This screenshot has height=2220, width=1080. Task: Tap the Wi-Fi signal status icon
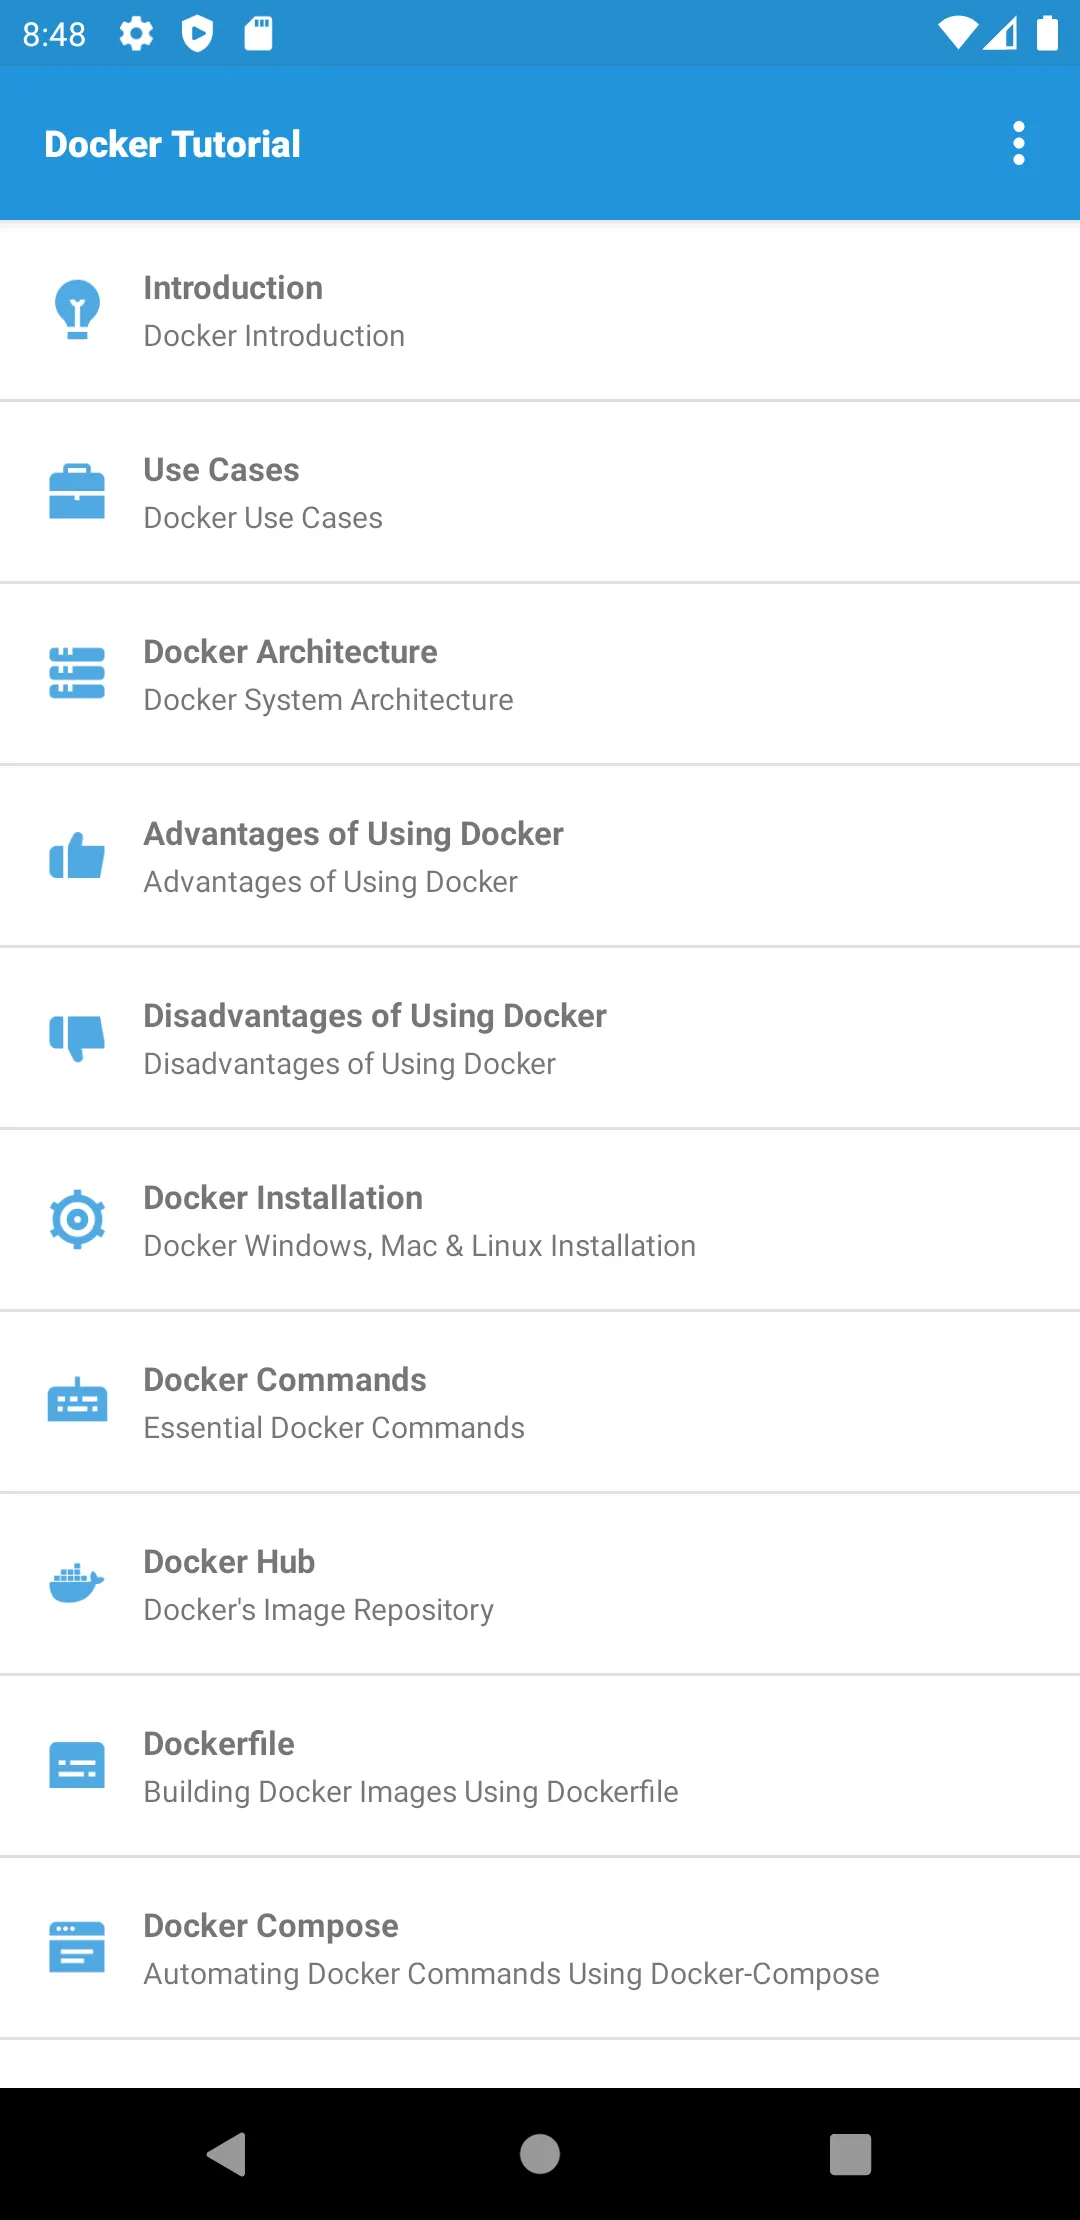click(958, 34)
